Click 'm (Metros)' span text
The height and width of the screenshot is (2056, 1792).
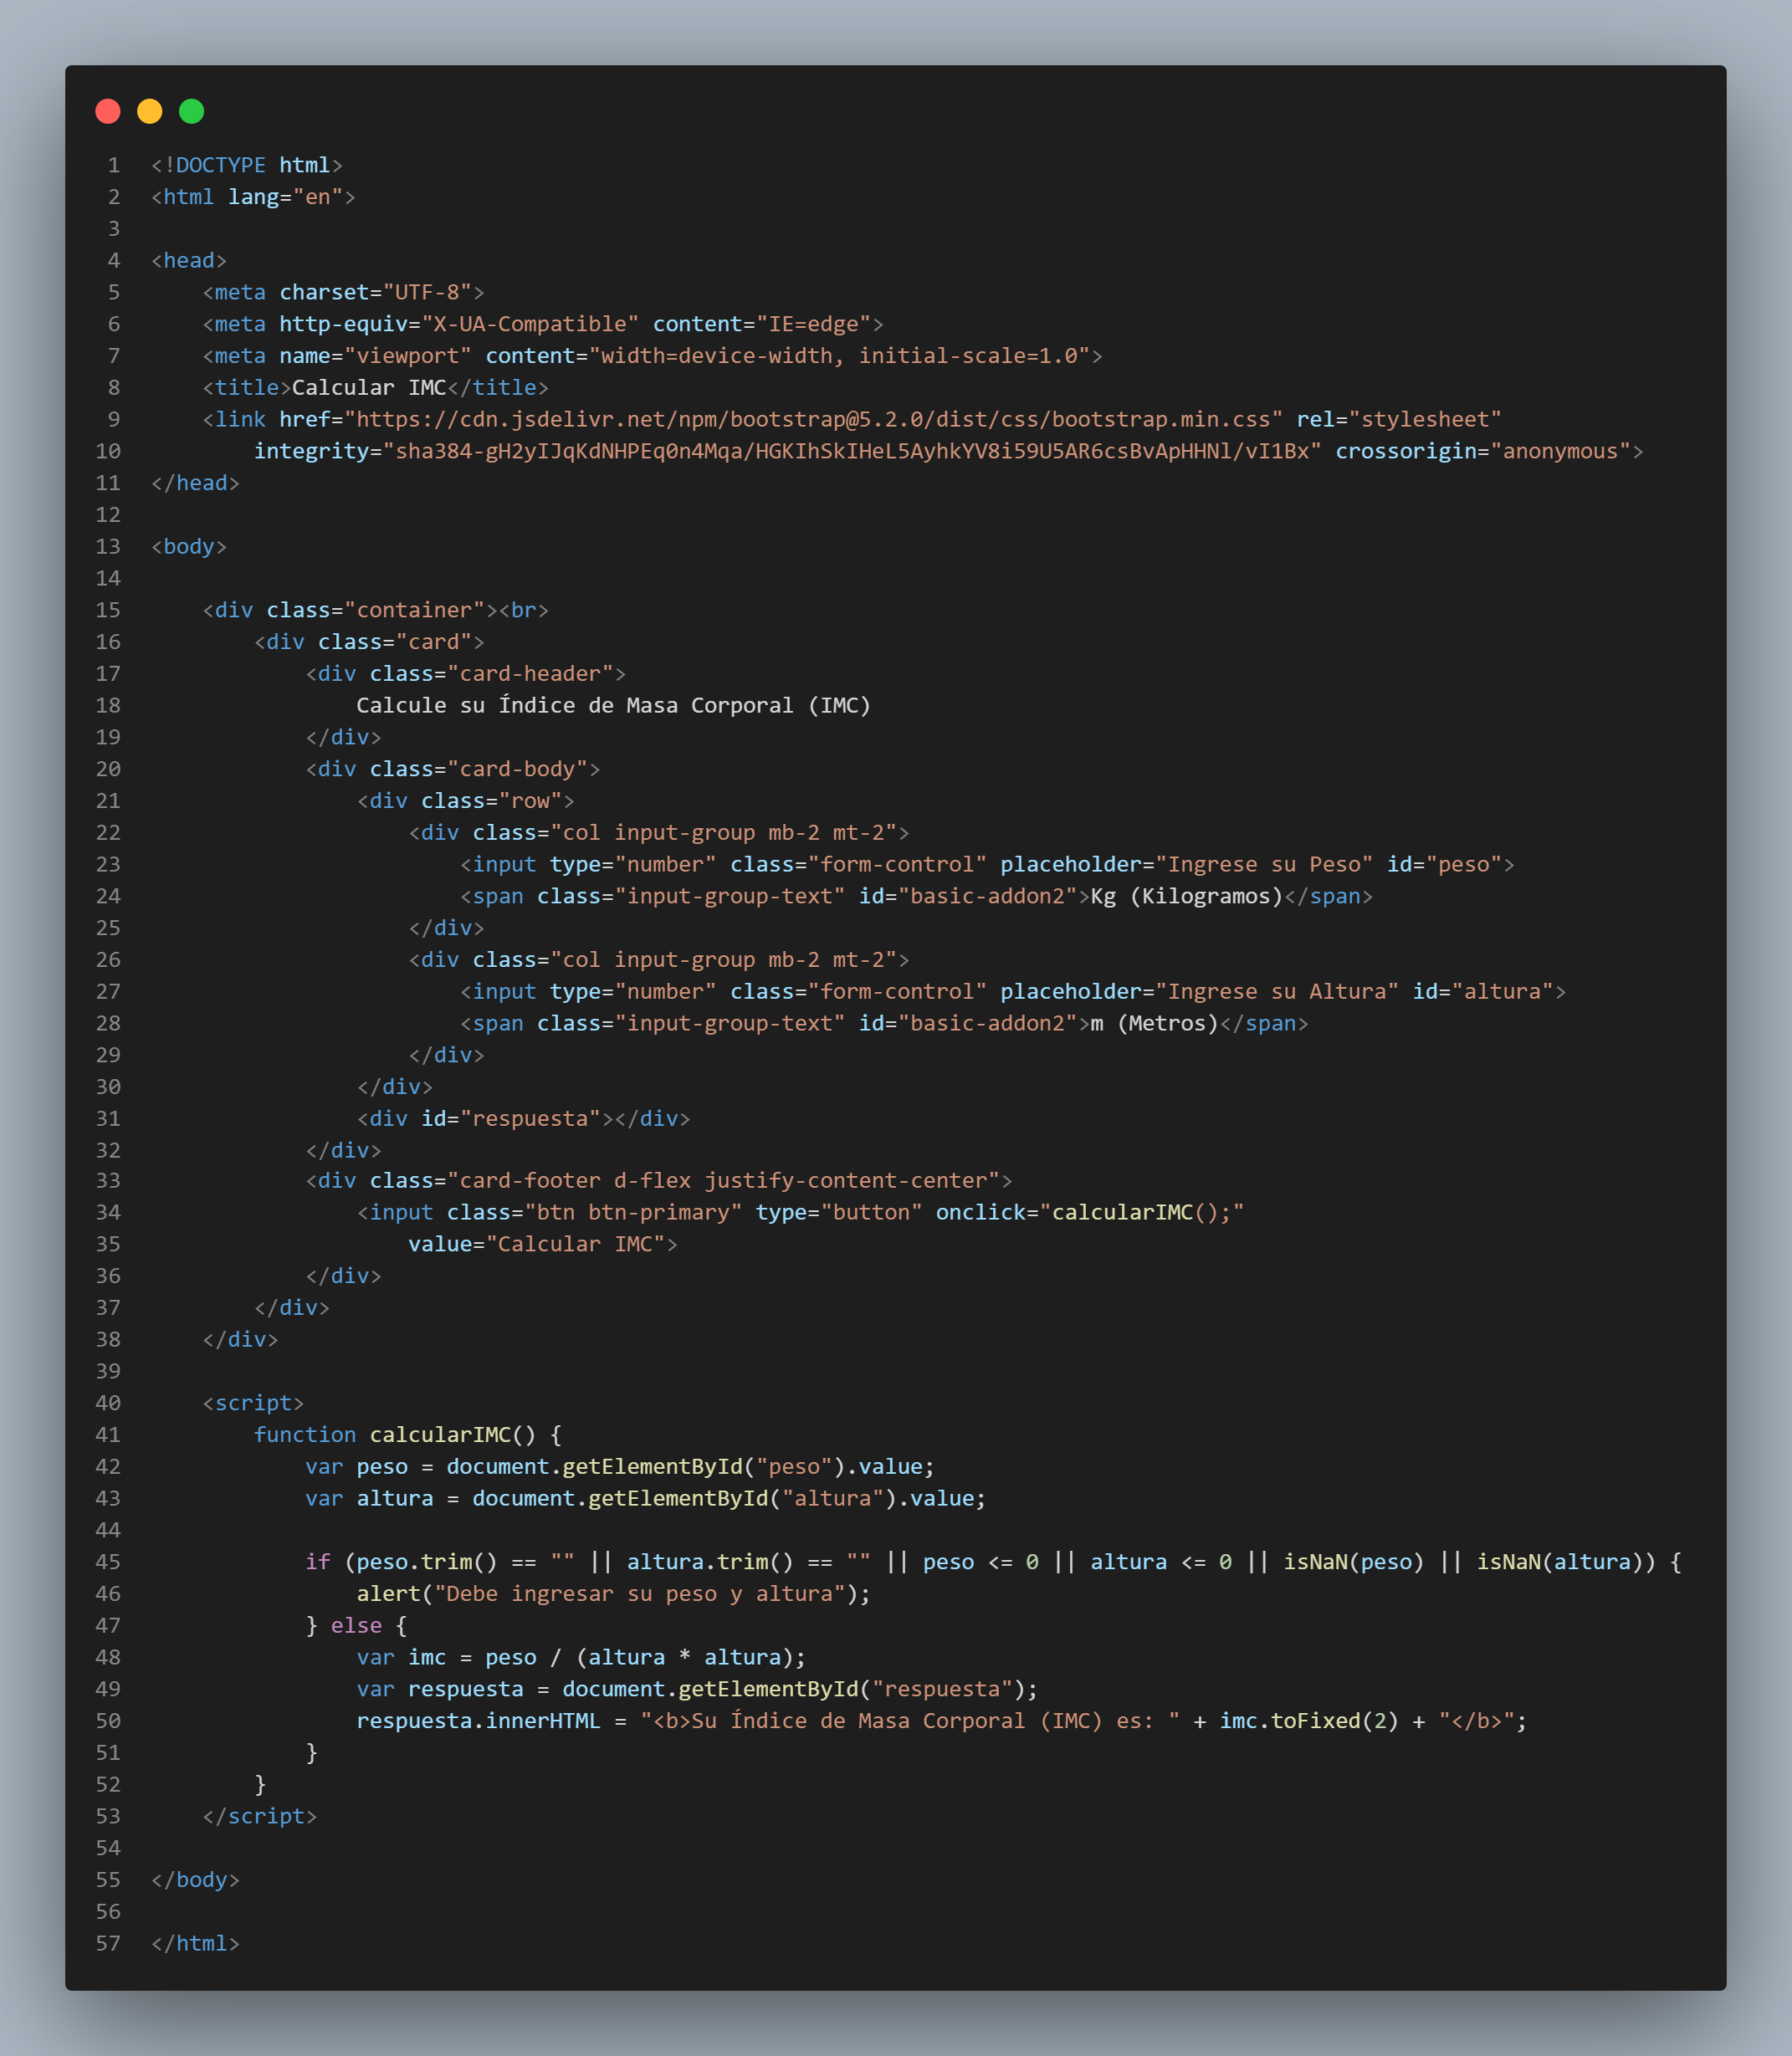[x=1155, y=1024]
